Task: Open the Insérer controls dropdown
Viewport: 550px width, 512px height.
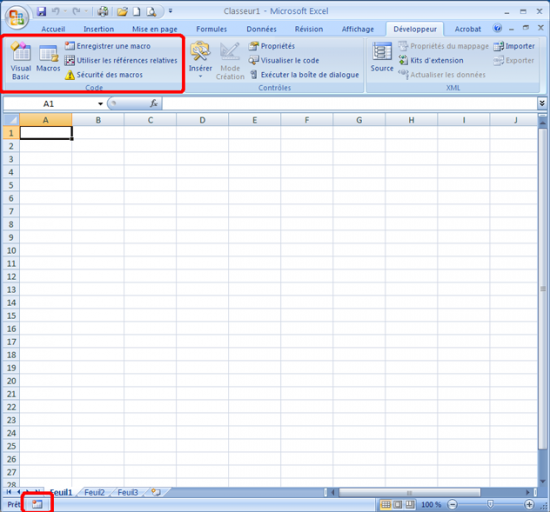Action: point(200,60)
